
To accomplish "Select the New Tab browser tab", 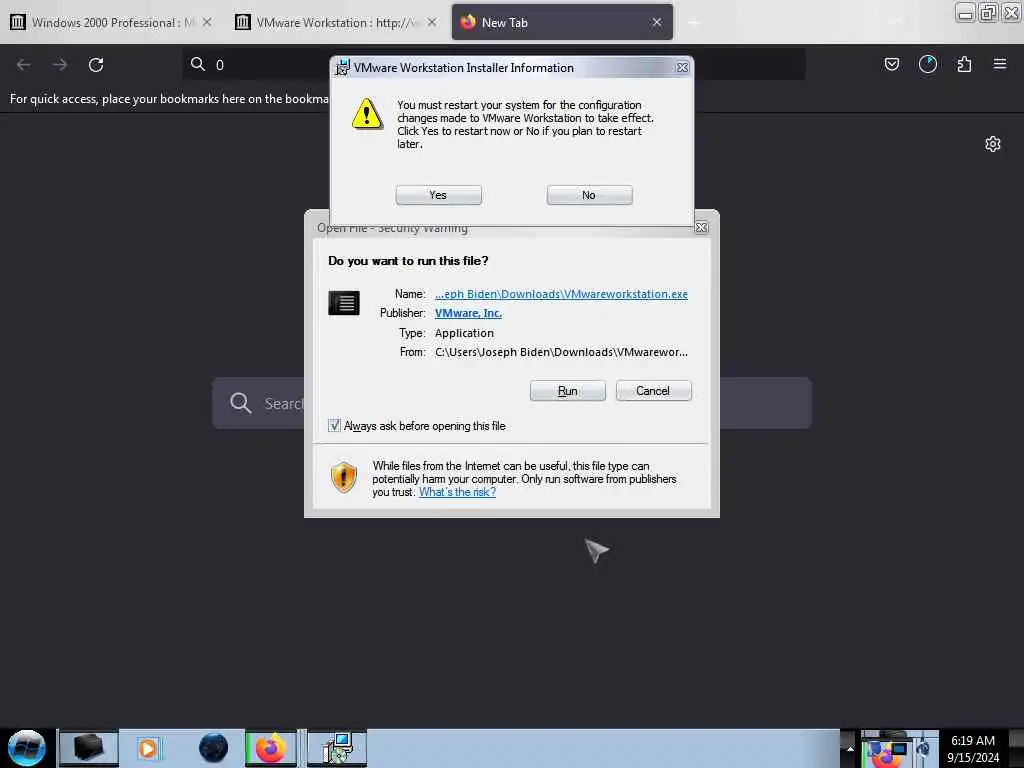I will pos(562,22).
